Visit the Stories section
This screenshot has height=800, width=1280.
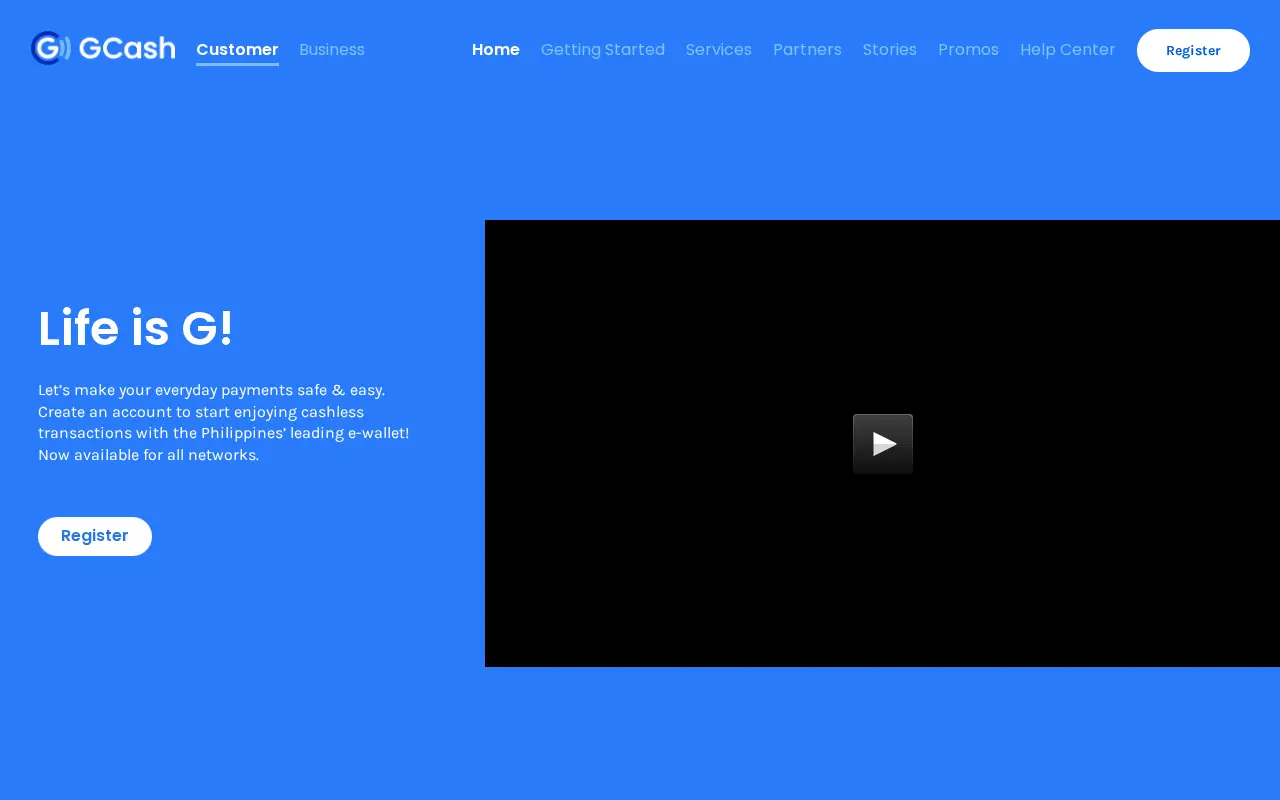click(x=890, y=49)
